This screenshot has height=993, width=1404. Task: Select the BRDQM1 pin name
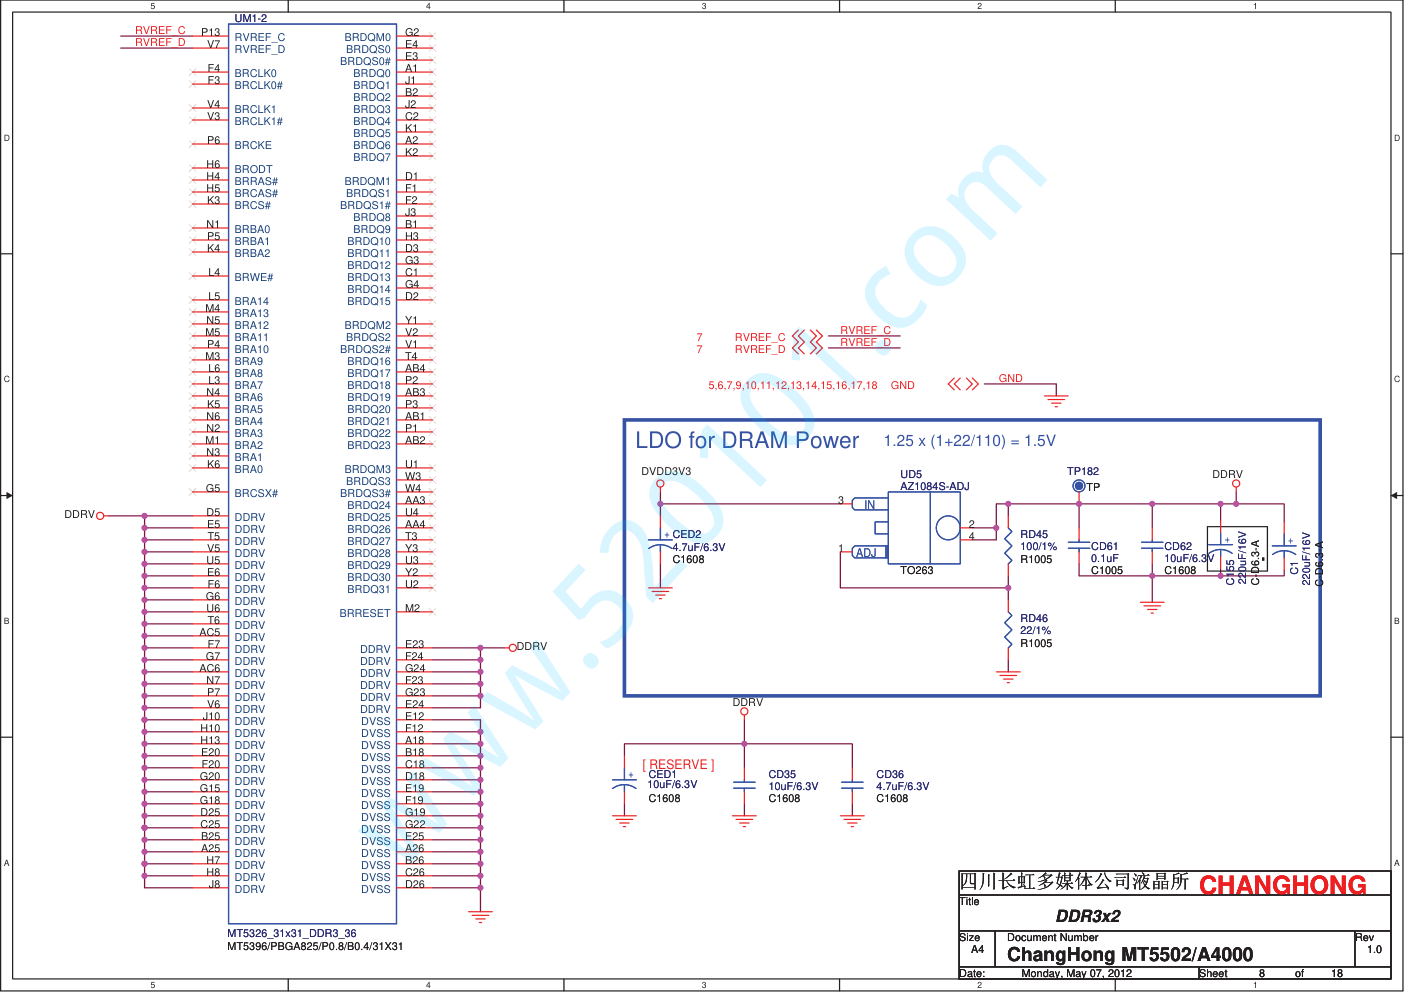click(368, 182)
